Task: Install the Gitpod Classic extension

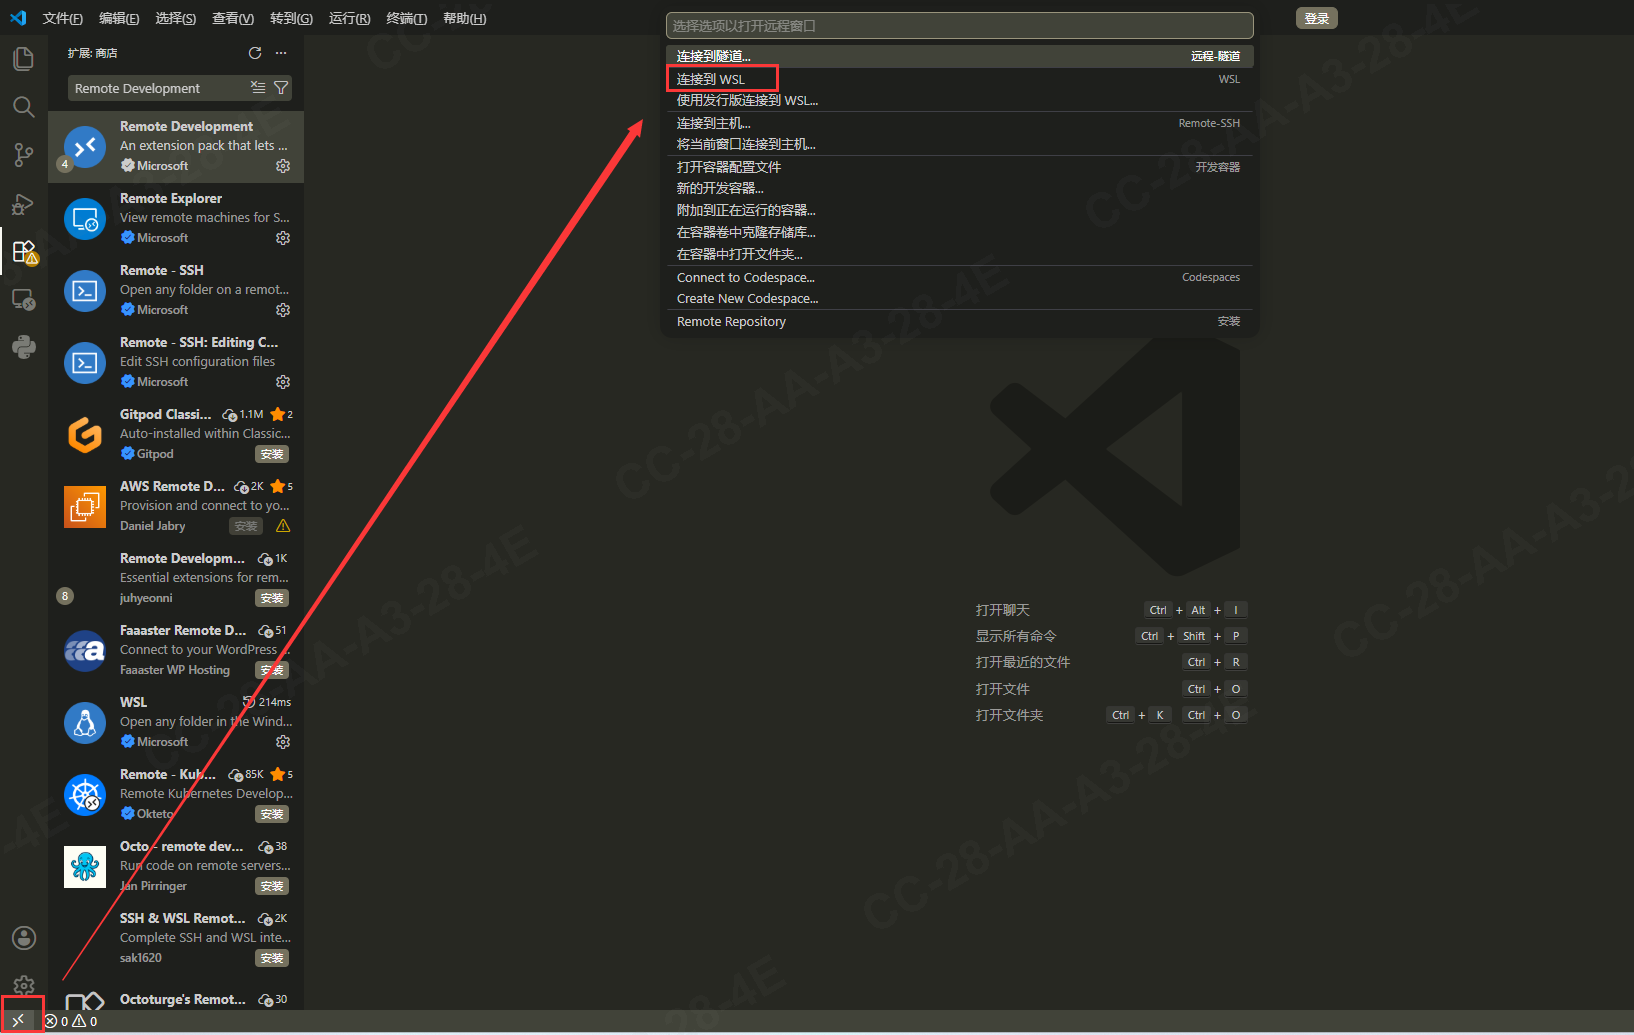Action: pyautogui.click(x=272, y=454)
